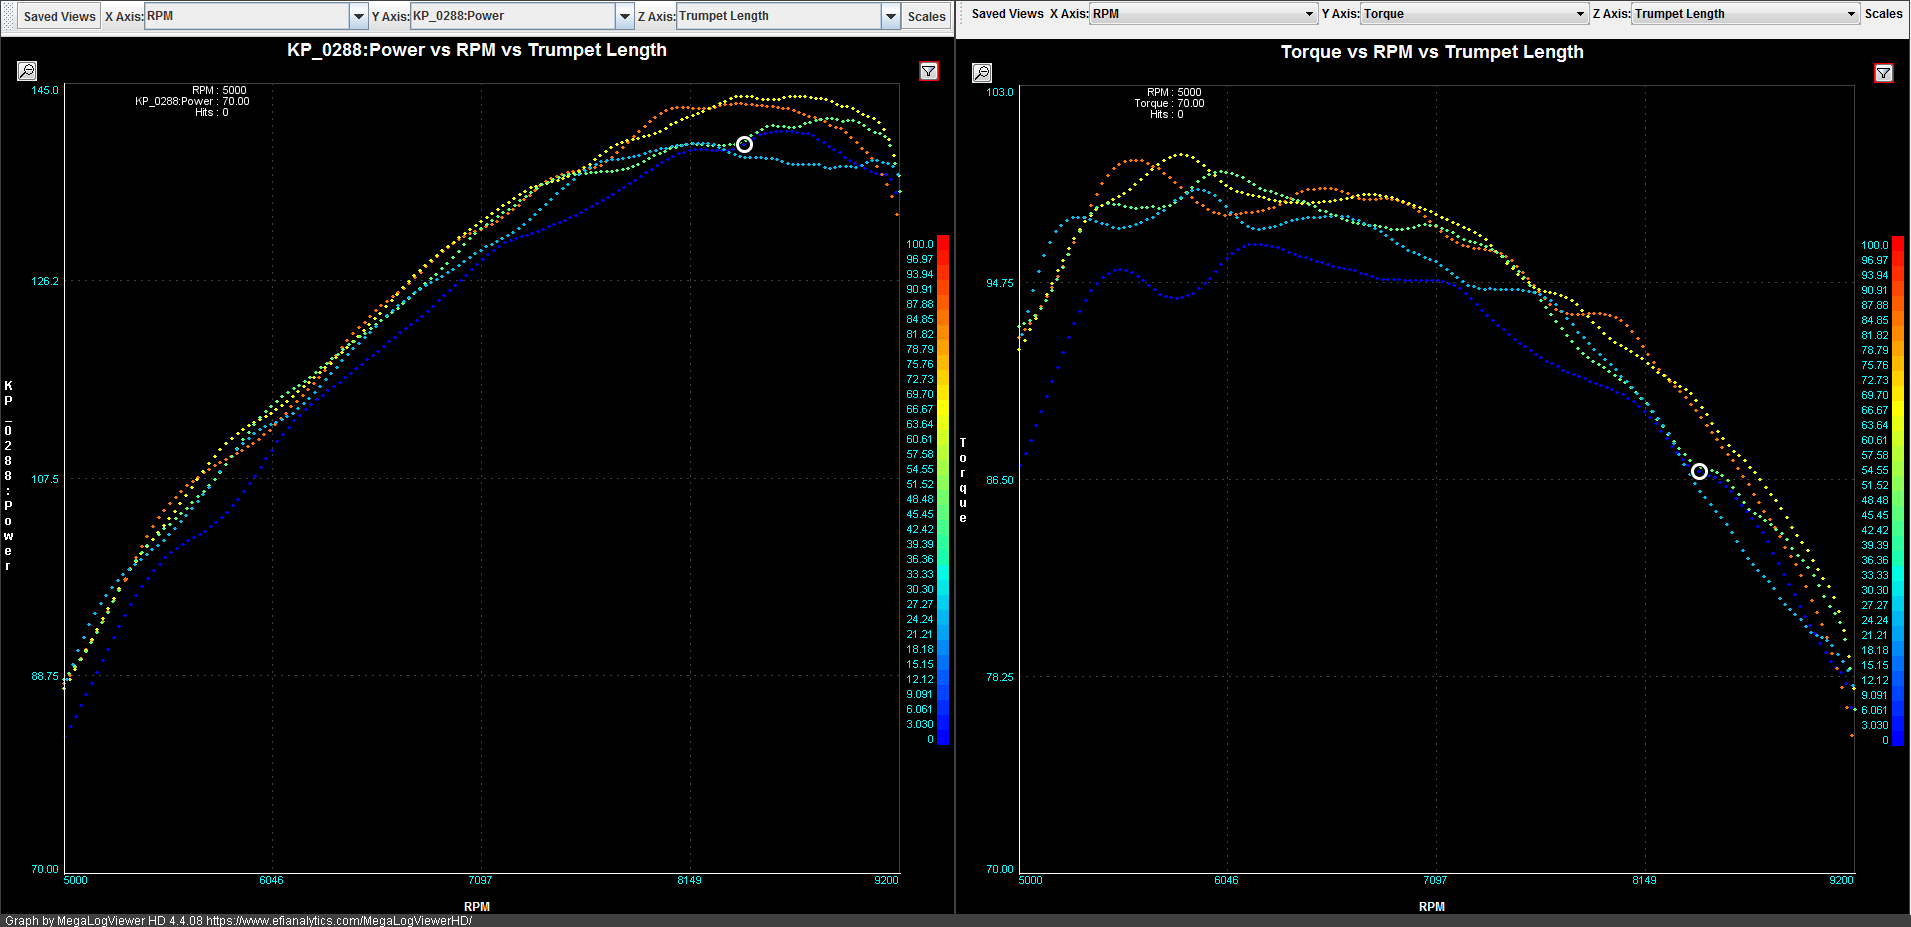The height and width of the screenshot is (927, 1911).
Task: Click the Trumpet Length color gradient bar beside Torque graph
Action: pyautogui.click(x=1898, y=491)
